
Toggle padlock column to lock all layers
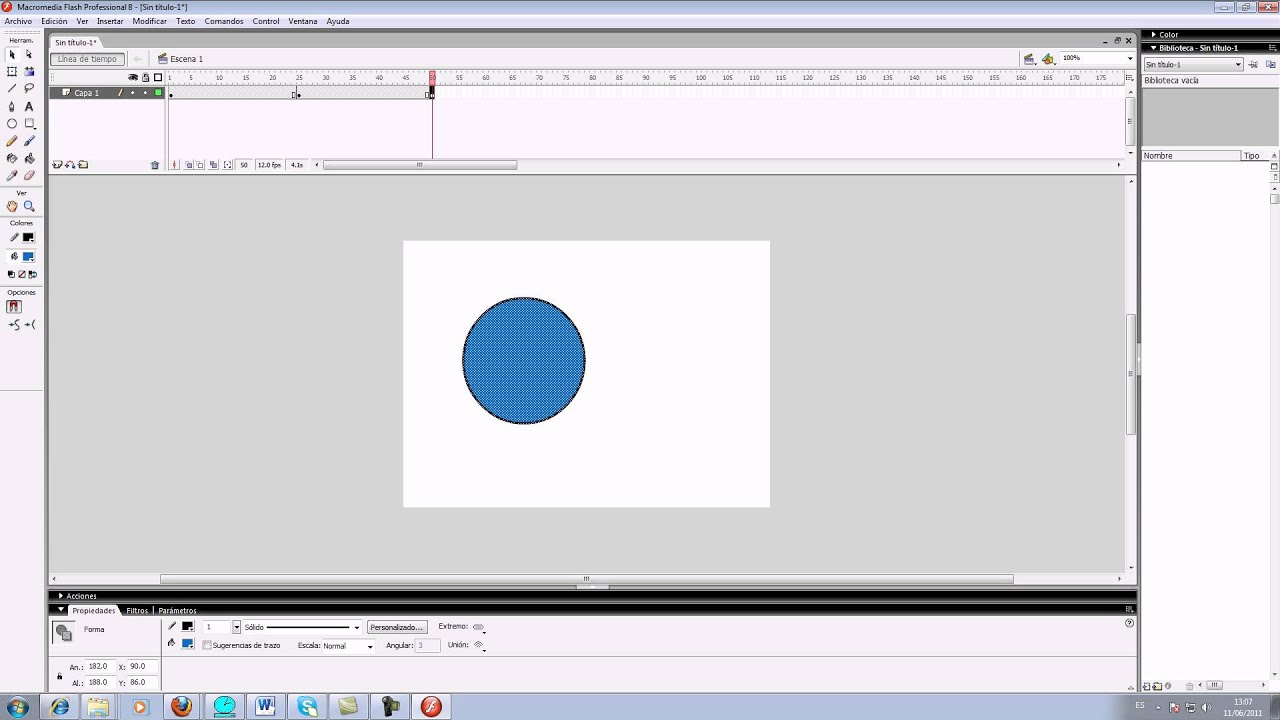click(x=146, y=78)
